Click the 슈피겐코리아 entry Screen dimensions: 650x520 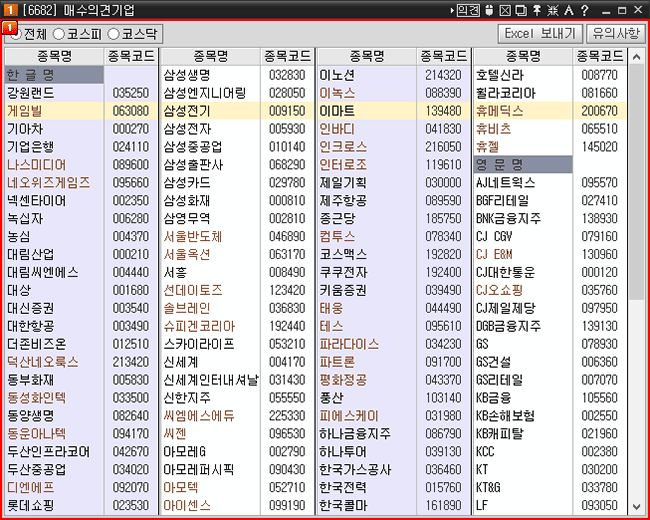pyautogui.click(x=199, y=326)
